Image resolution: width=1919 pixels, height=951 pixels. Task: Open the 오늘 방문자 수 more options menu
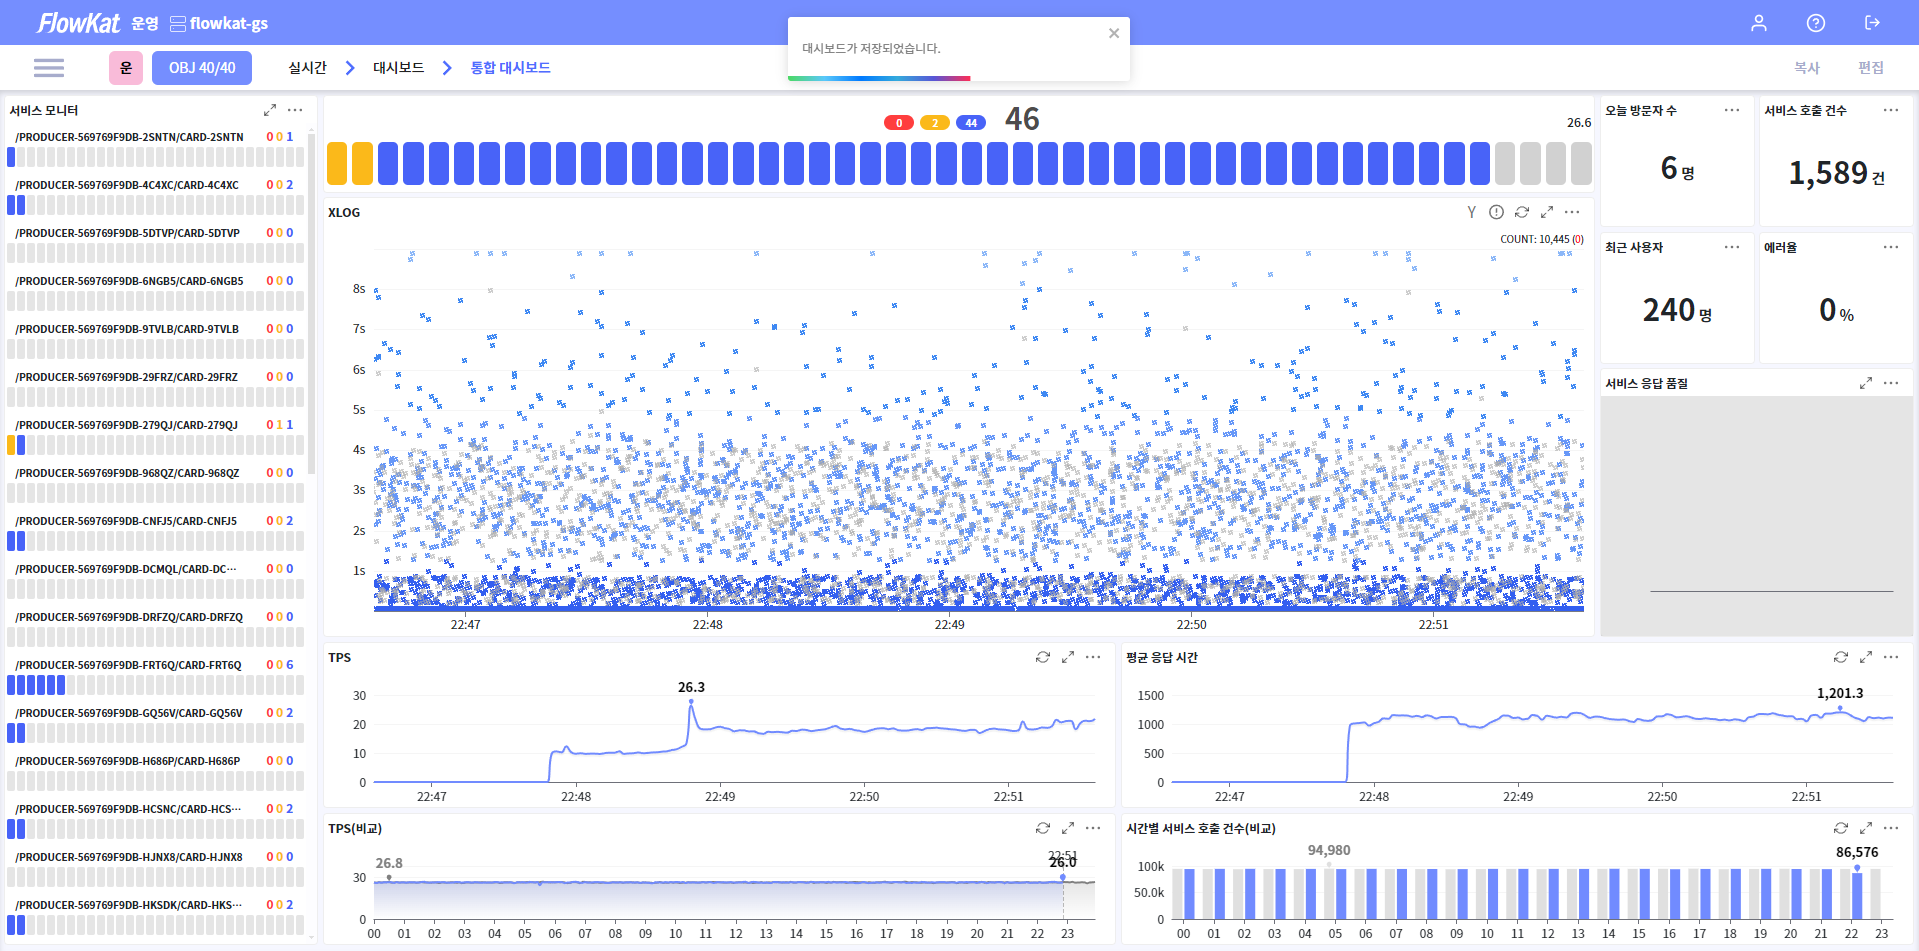1731,110
